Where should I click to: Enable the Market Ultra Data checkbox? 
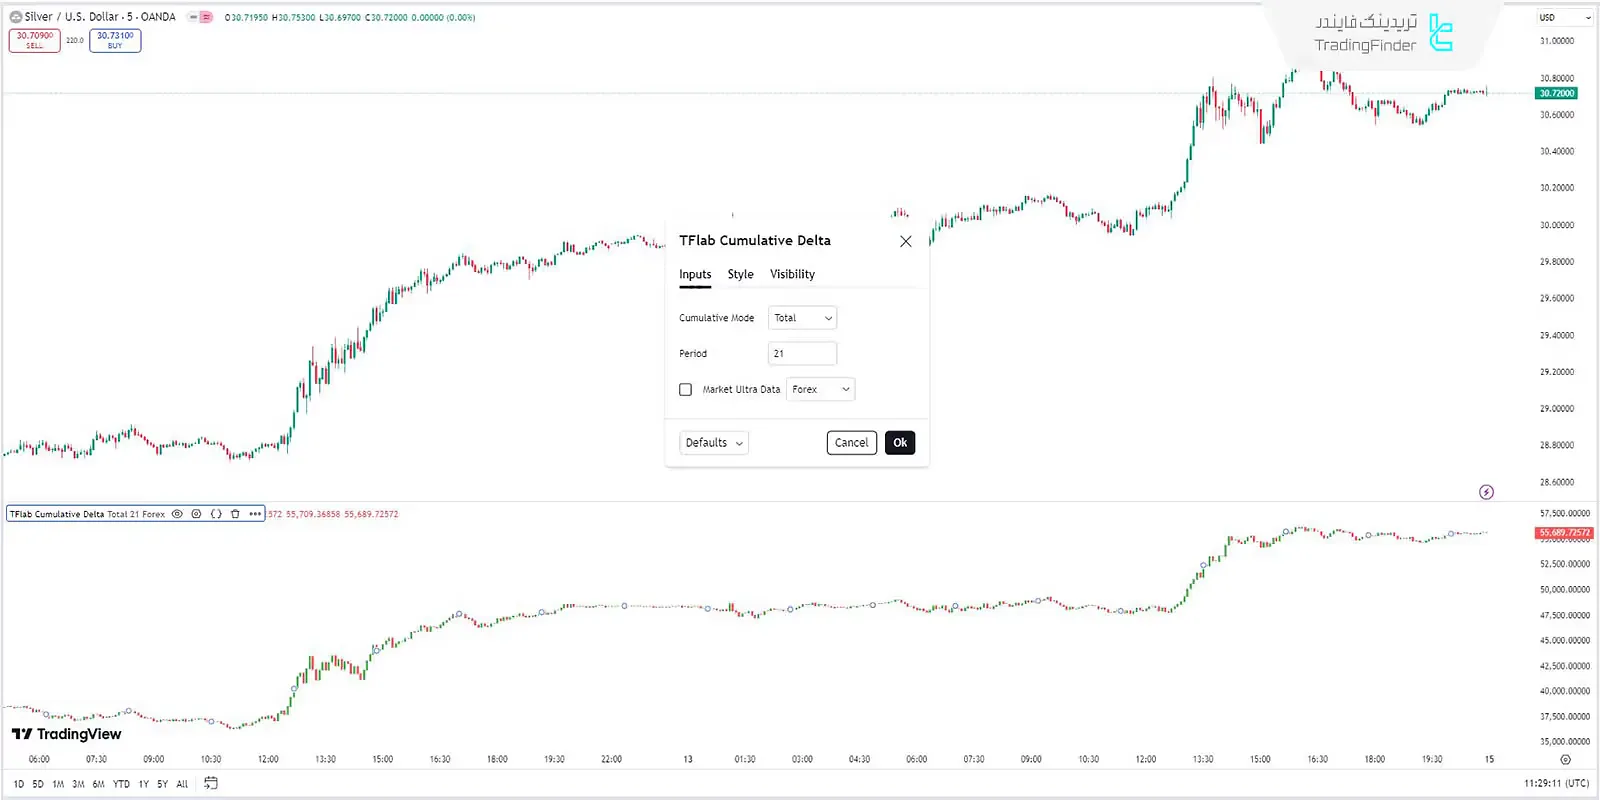pos(685,390)
